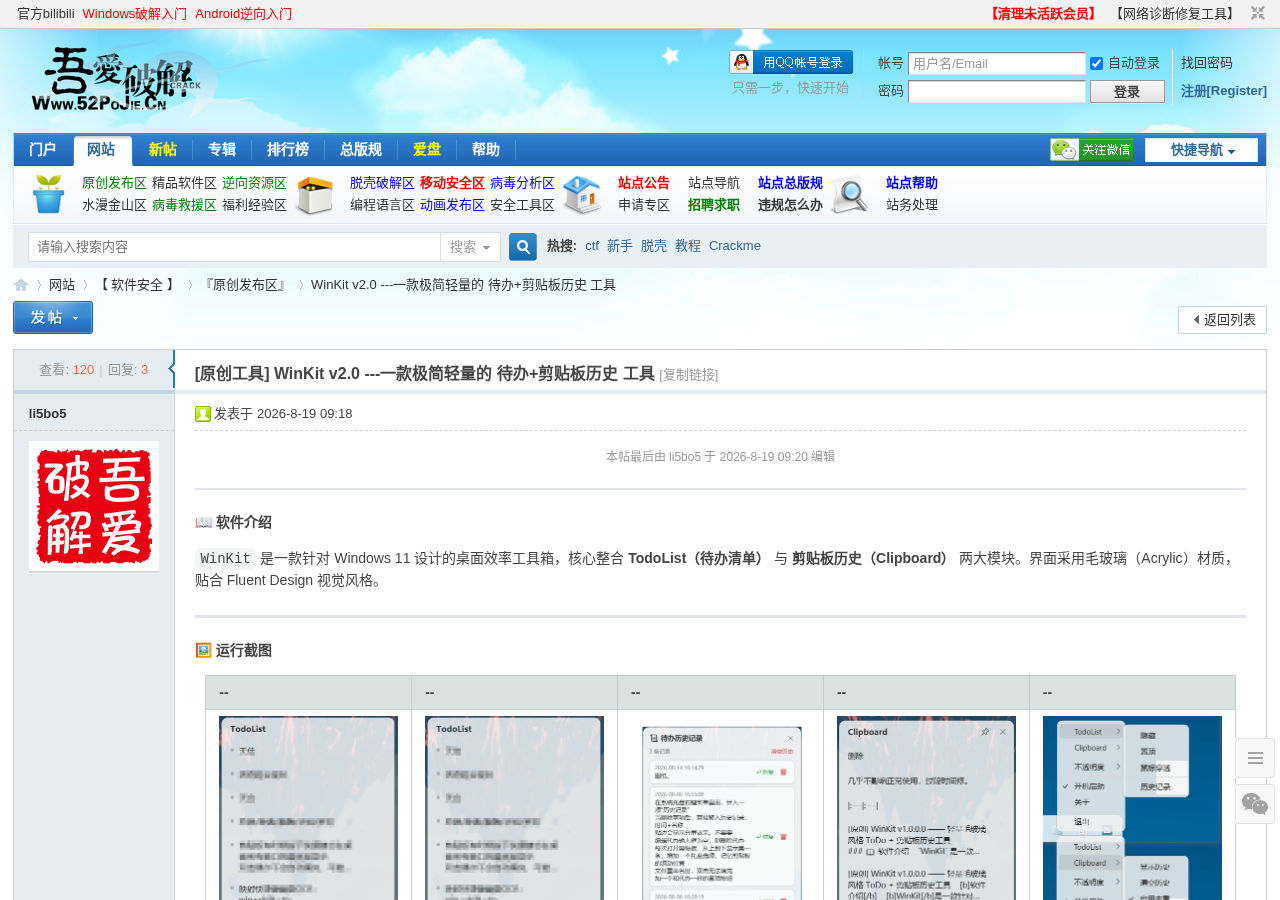1280x900 pixels.
Task: Click the post author status icon
Action: [203, 414]
